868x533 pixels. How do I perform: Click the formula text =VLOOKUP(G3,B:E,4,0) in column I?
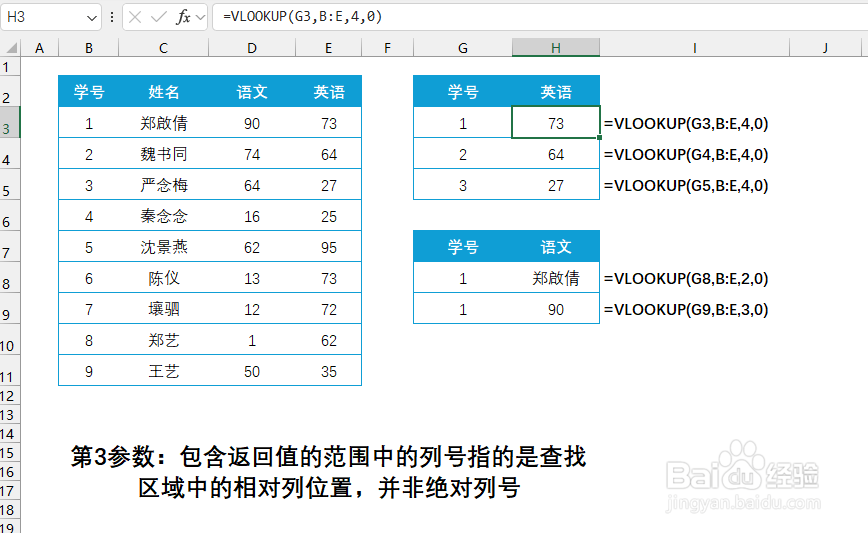[686, 123]
